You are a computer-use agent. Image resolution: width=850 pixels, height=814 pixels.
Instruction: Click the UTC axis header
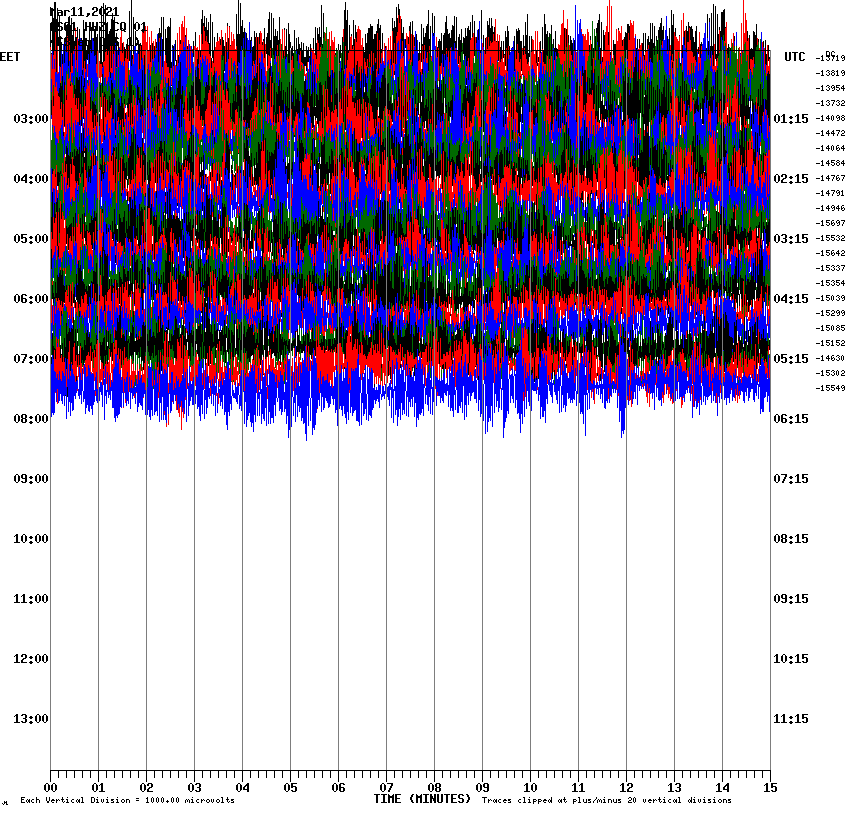(x=795, y=57)
